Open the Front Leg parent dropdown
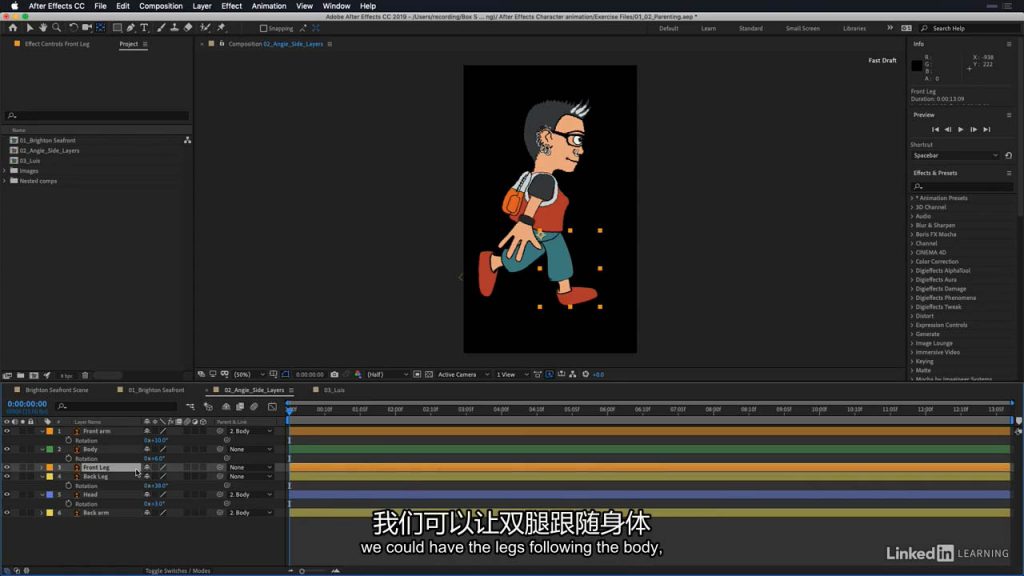The width and height of the screenshot is (1024, 576). click(x=250, y=468)
